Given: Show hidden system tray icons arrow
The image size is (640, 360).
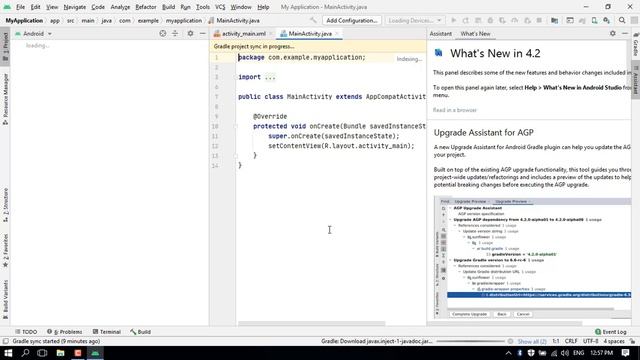Looking at the screenshot, I should [x=508, y=353].
